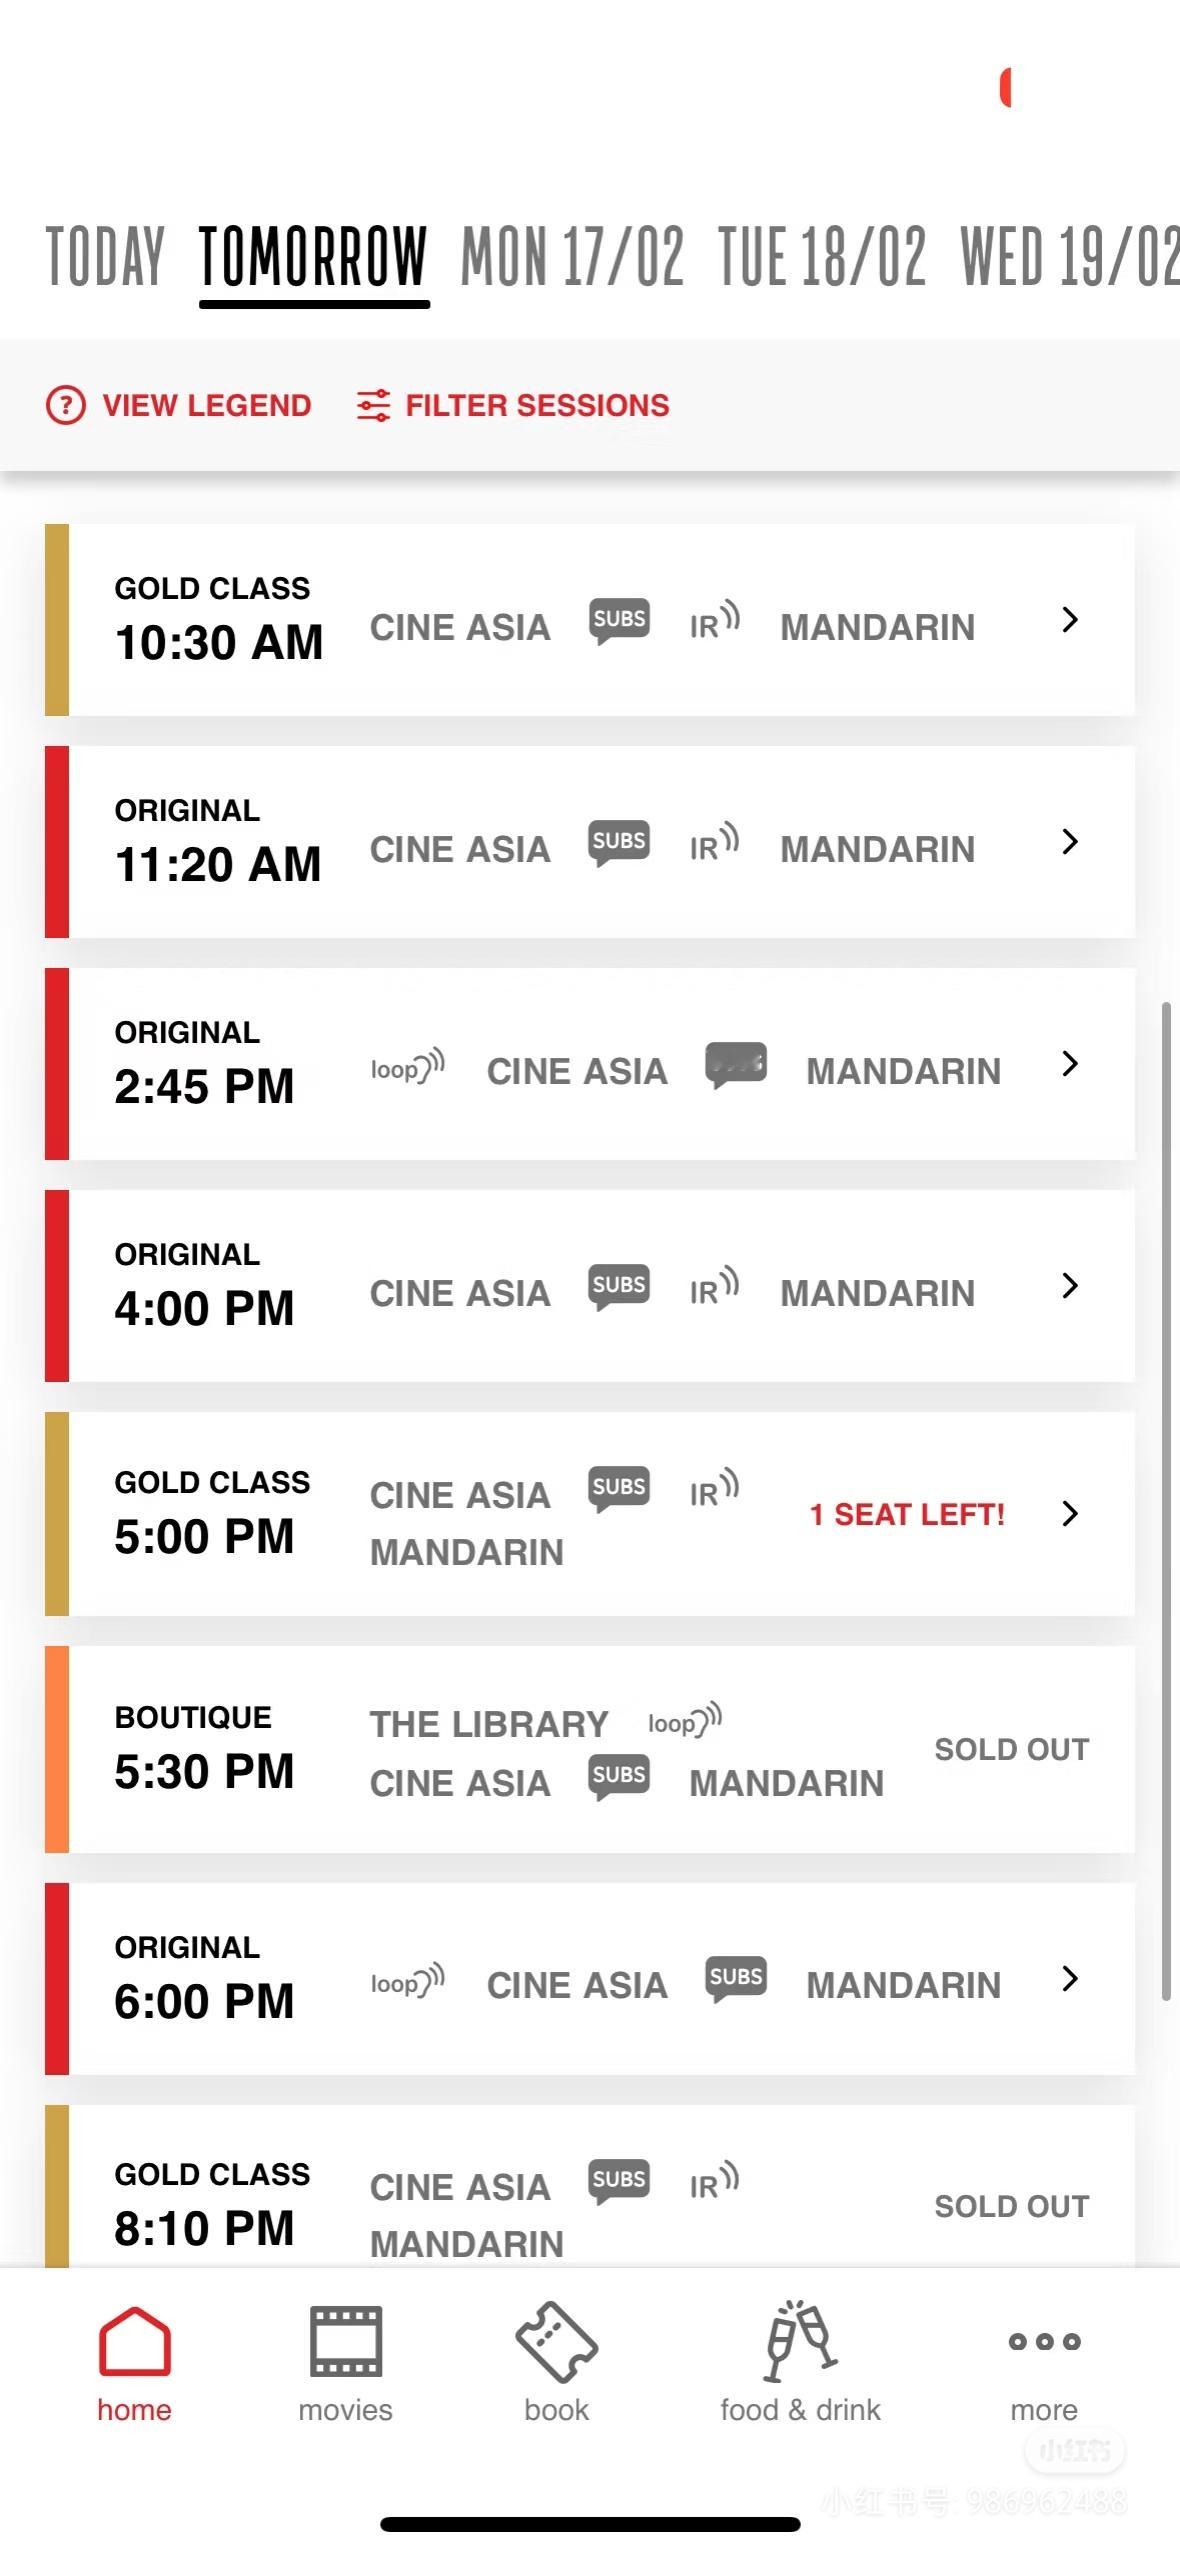
Task: Tap the question mark legend icon
Action: 66,405
